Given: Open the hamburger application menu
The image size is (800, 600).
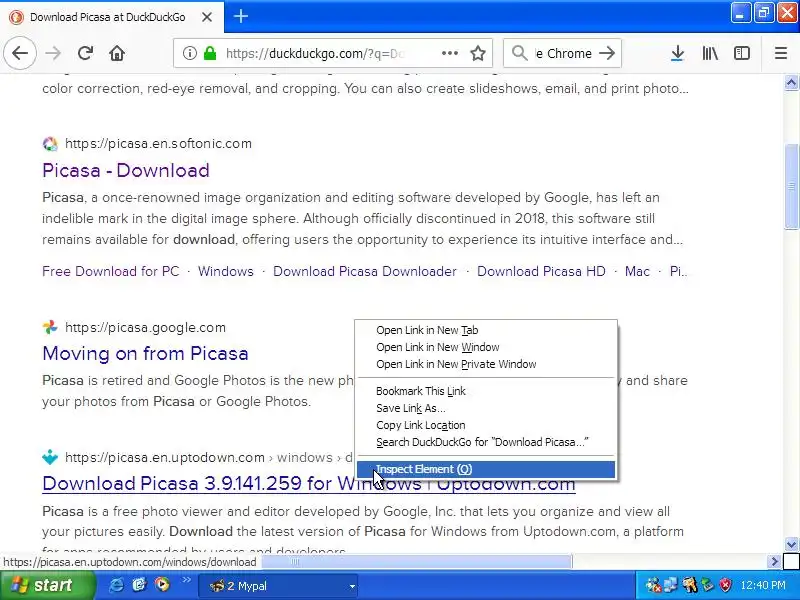Looking at the screenshot, I should pos(781,53).
